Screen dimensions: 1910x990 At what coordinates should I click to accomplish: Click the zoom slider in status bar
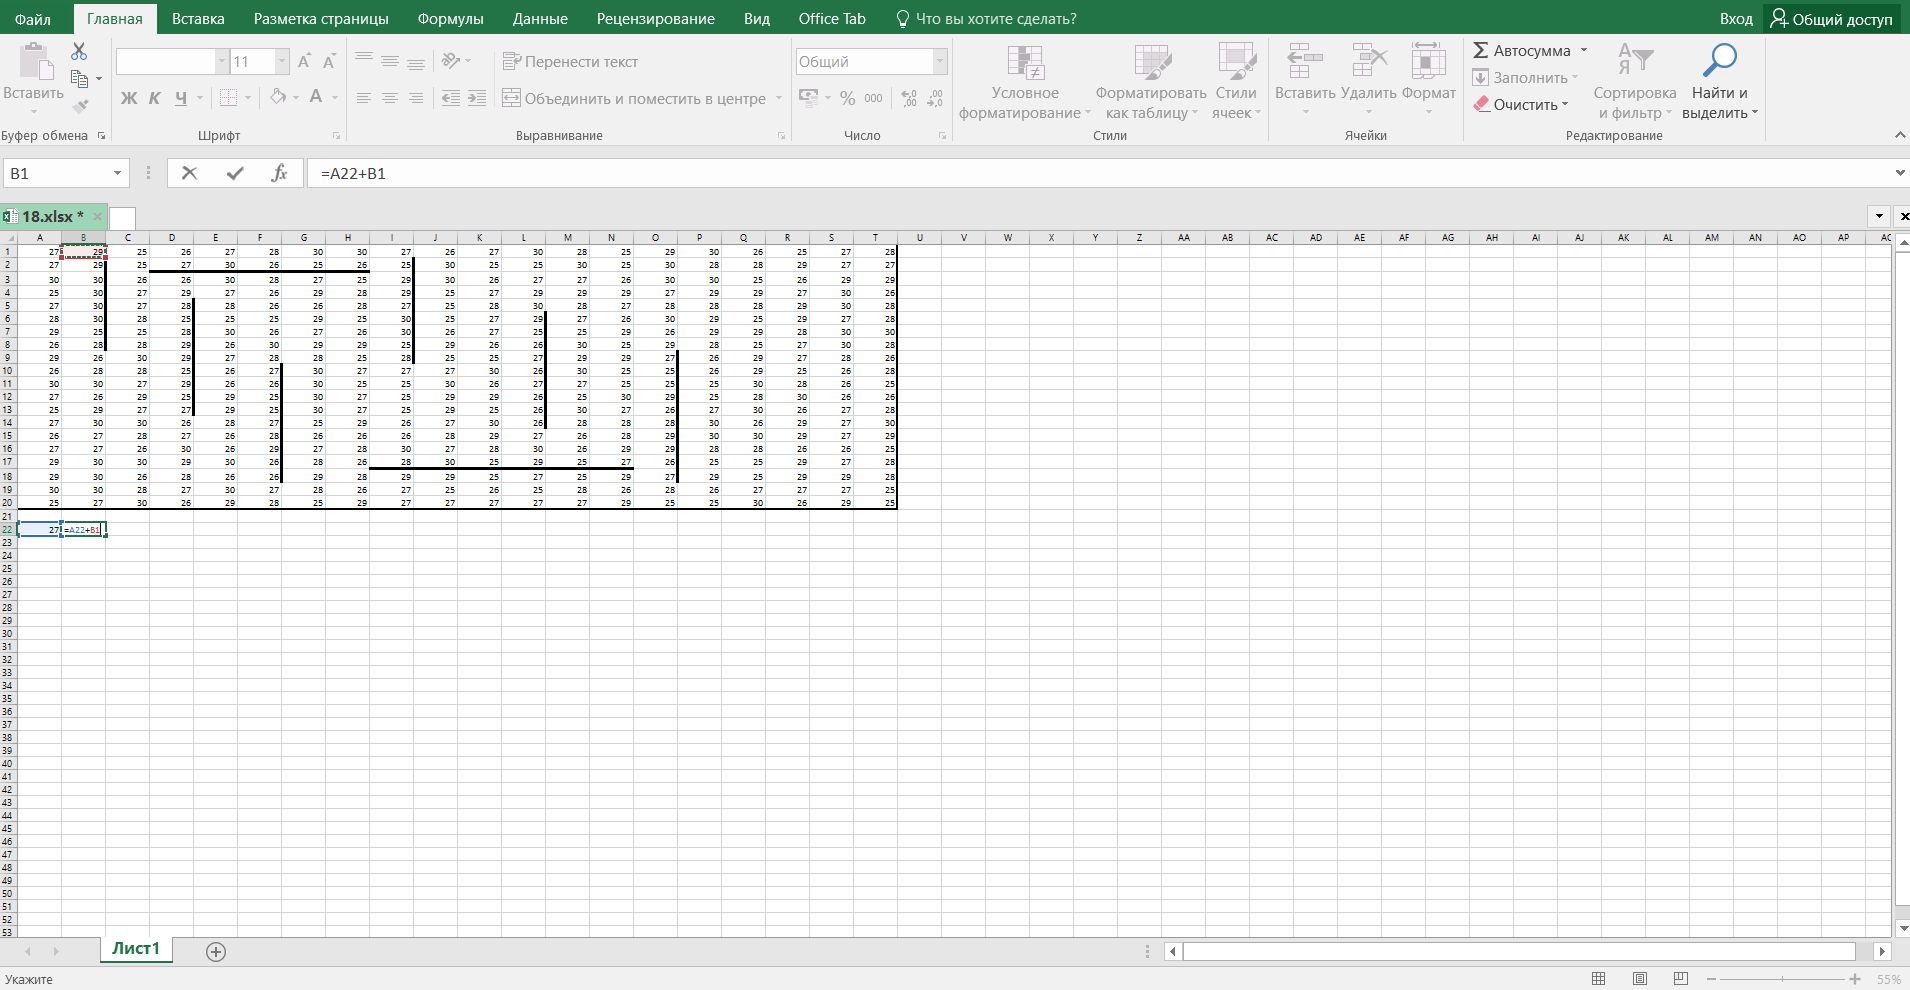1783,979
